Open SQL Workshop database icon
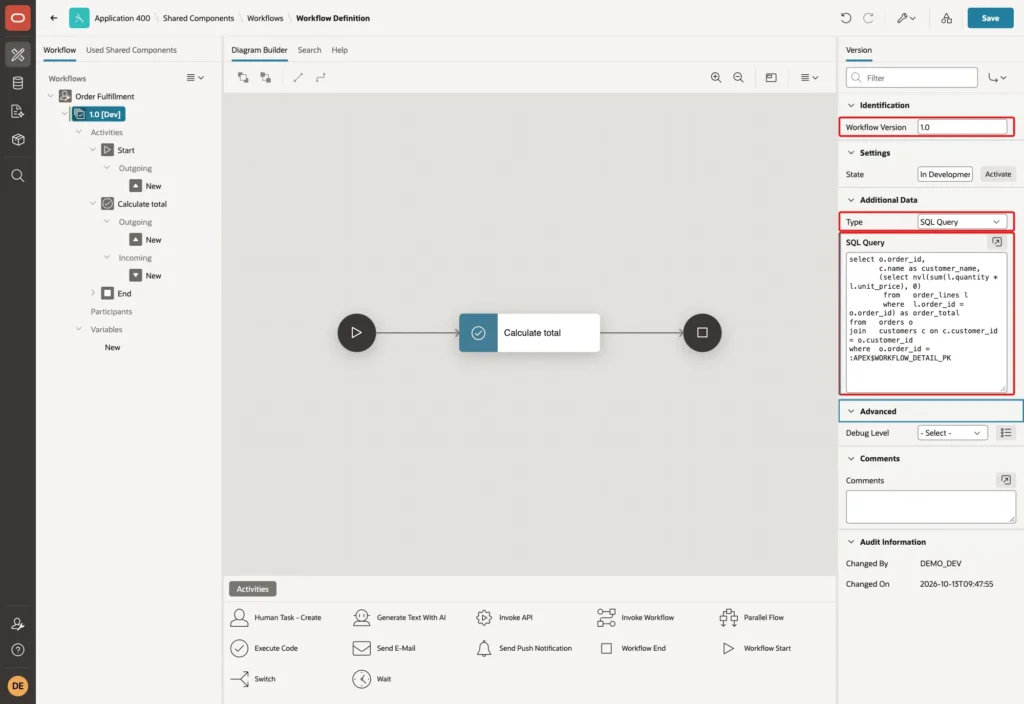Viewport: 1024px width, 704px height. click(18, 83)
